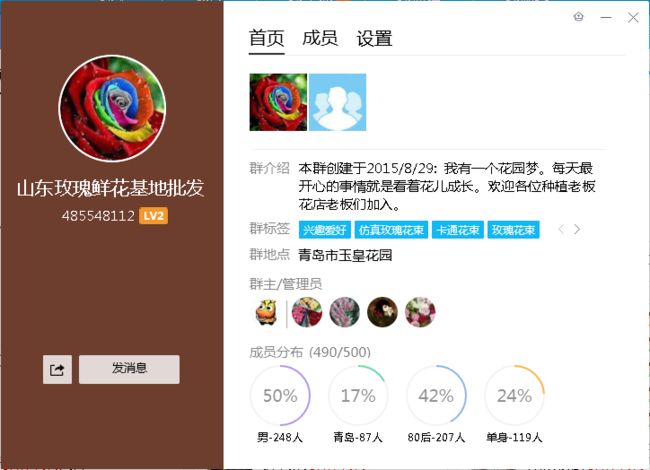Switch to the 成员 tab
650x470 pixels.
[320, 38]
